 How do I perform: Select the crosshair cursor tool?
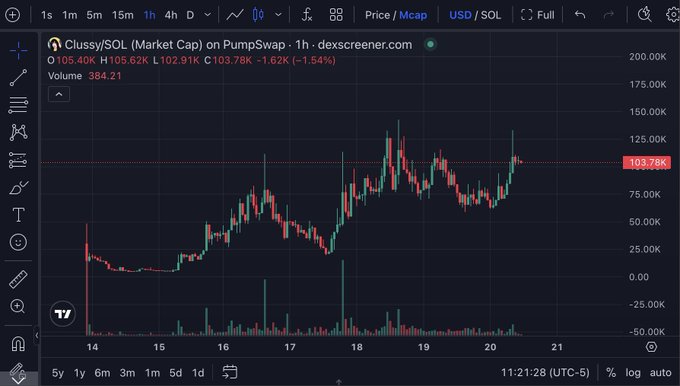(18, 51)
